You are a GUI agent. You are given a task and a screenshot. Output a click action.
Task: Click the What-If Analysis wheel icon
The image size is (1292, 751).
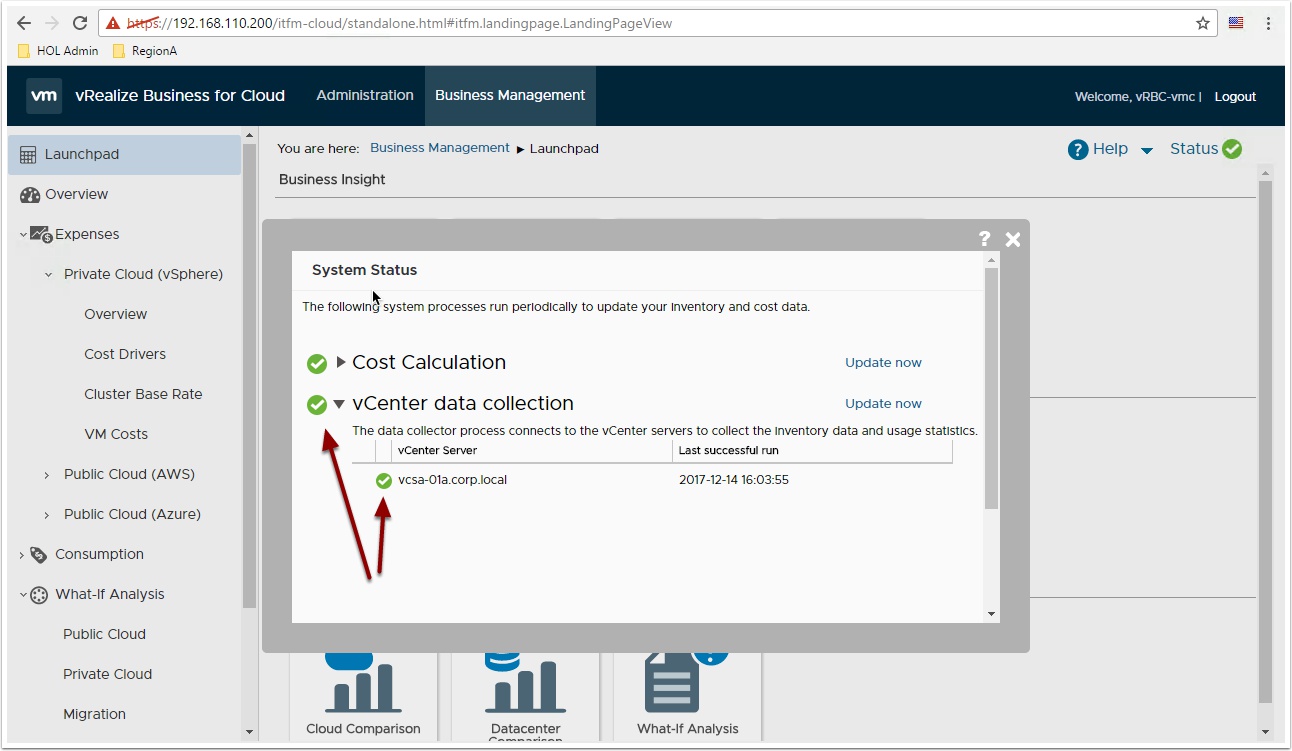click(39, 595)
